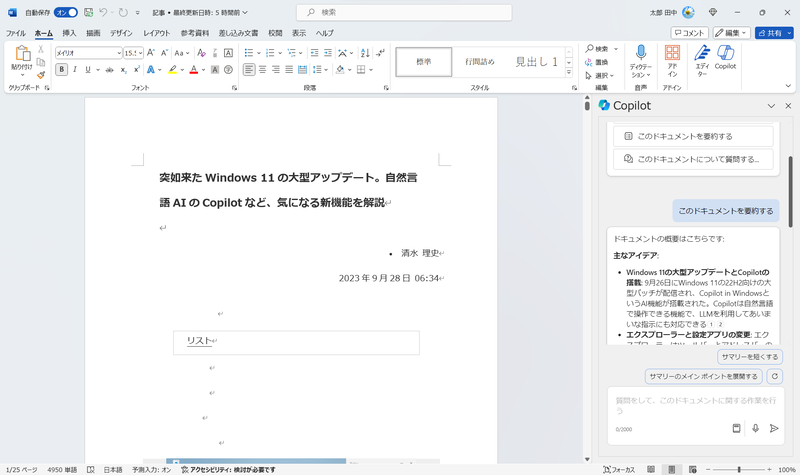800x475 pixels.
Task: Open prompt guide in Copilot input
Action: click(x=736, y=429)
